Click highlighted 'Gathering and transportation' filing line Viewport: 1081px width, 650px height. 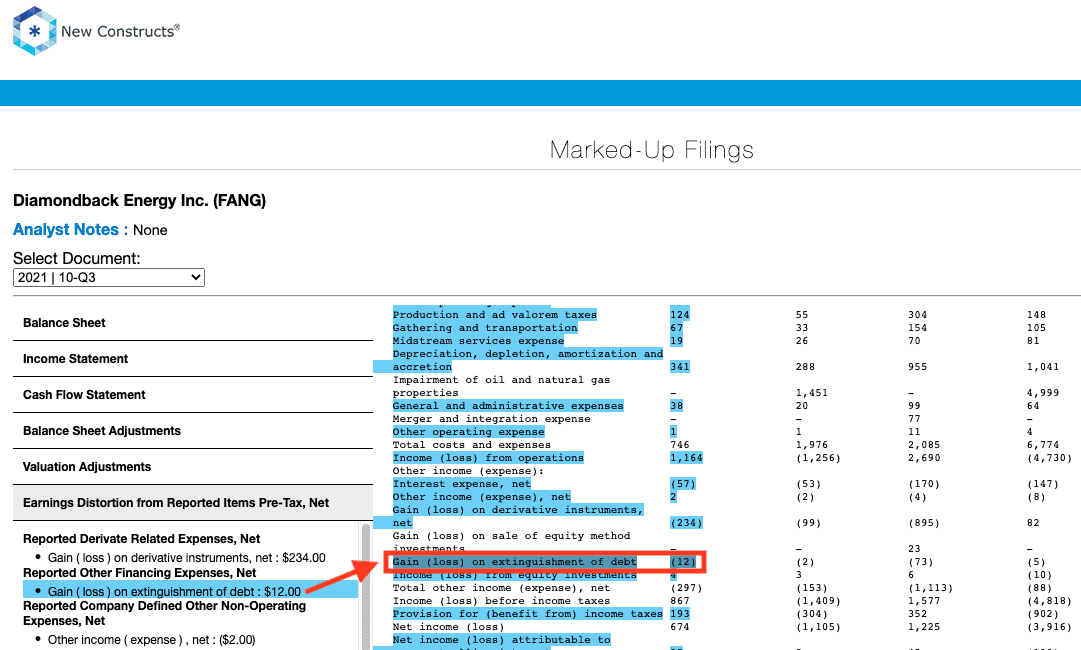pyautogui.click(x=485, y=328)
